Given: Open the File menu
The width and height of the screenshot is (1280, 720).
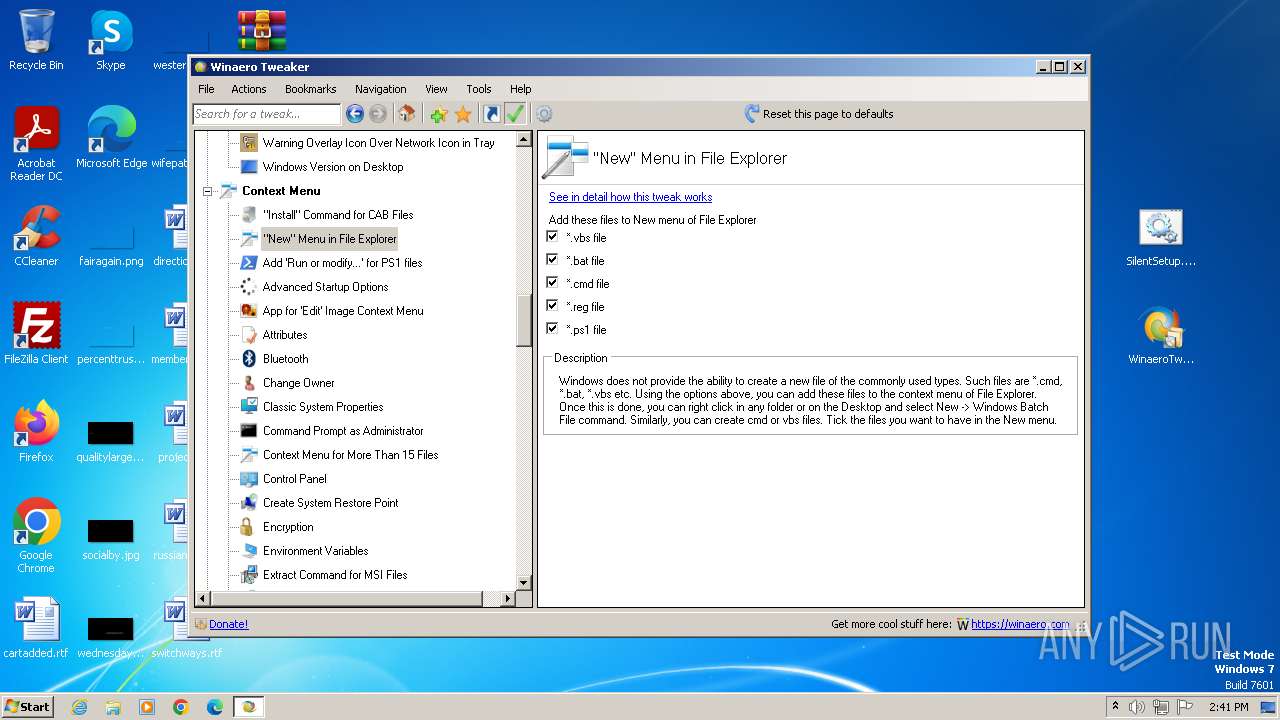Looking at the screenshot, I should click(x=206, y=89).
